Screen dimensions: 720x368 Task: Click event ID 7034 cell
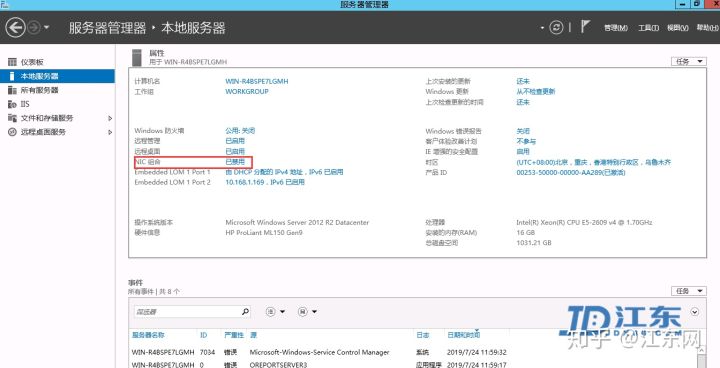tap(207, 352)
